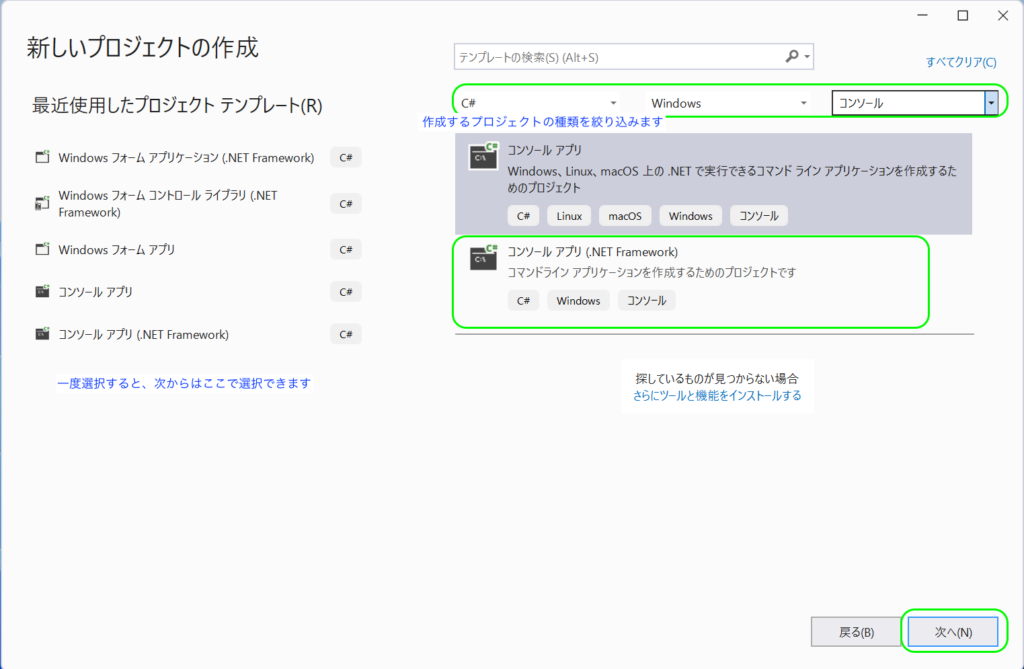
Task: Click the macOS tag on Console App template
Action: [625, 216]
